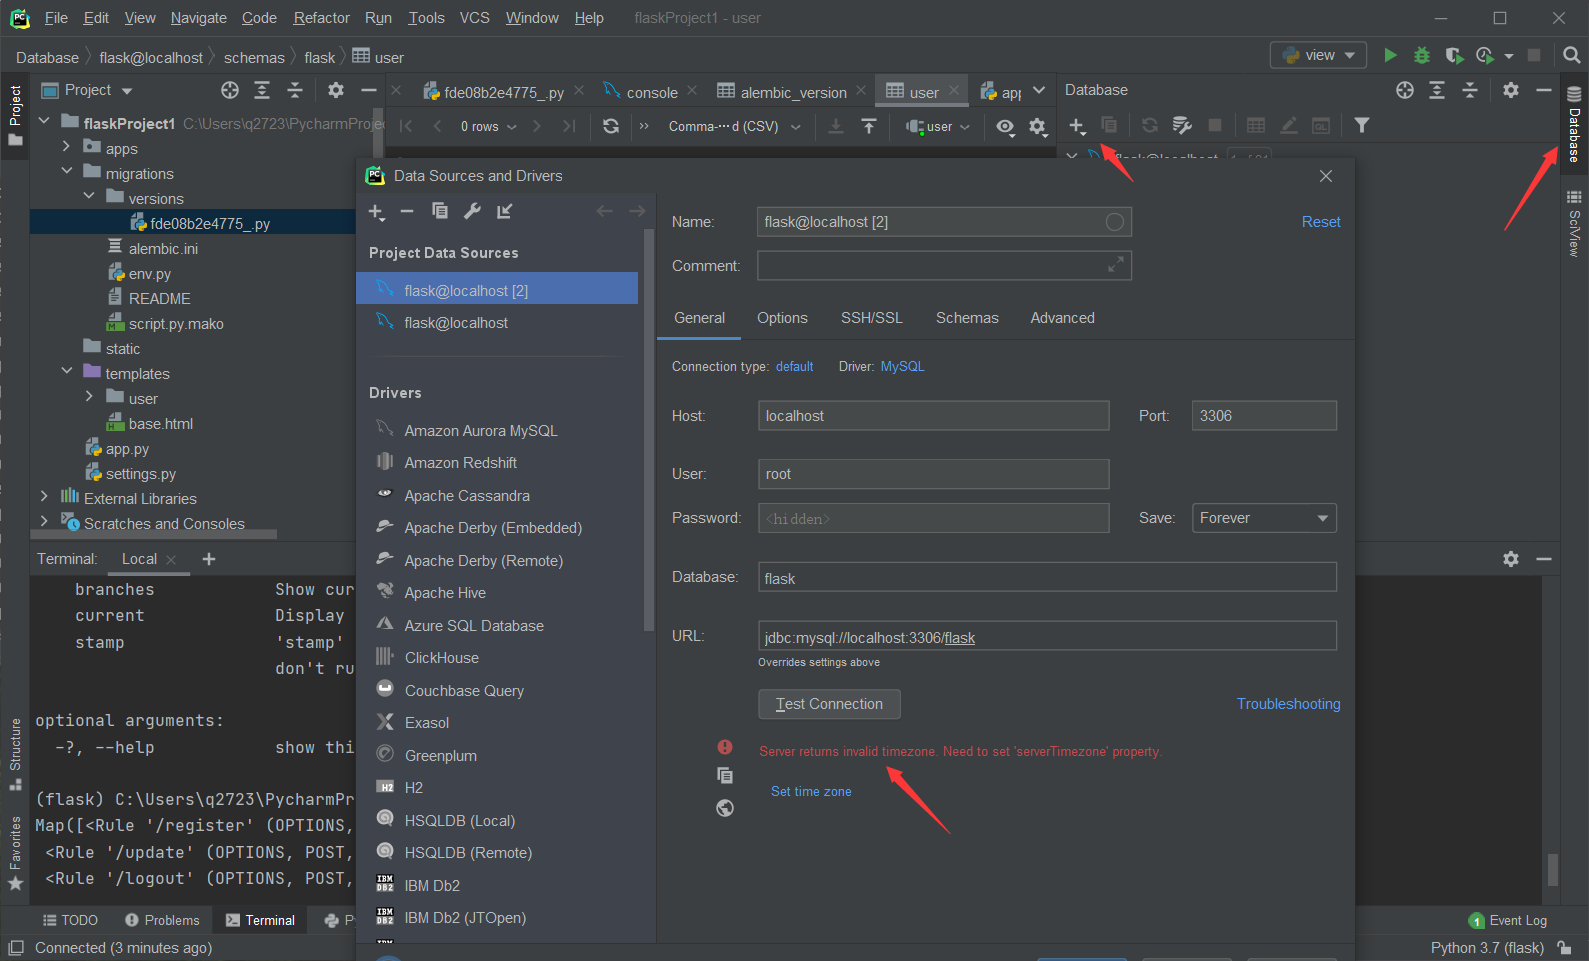Open Save password Forever dropdown

1264,518
